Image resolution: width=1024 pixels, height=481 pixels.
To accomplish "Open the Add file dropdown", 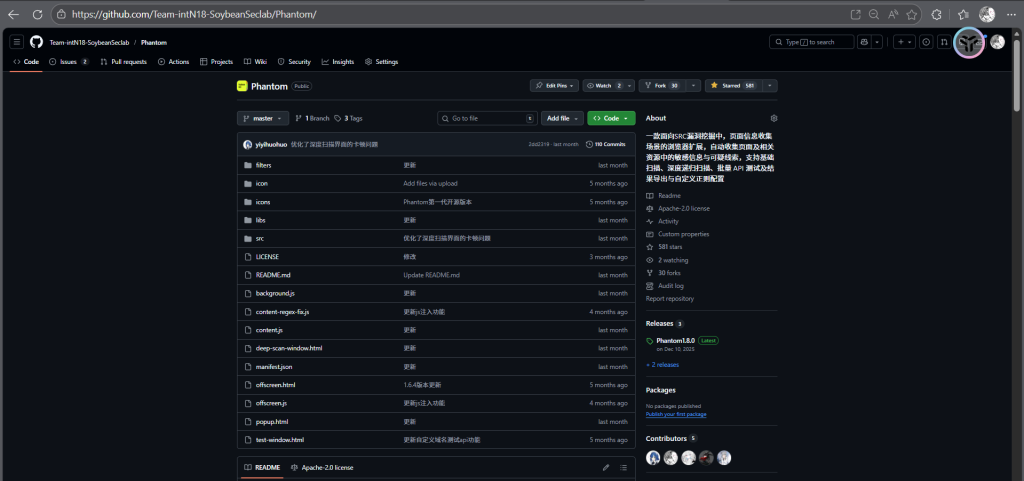I will coord(561,118).
